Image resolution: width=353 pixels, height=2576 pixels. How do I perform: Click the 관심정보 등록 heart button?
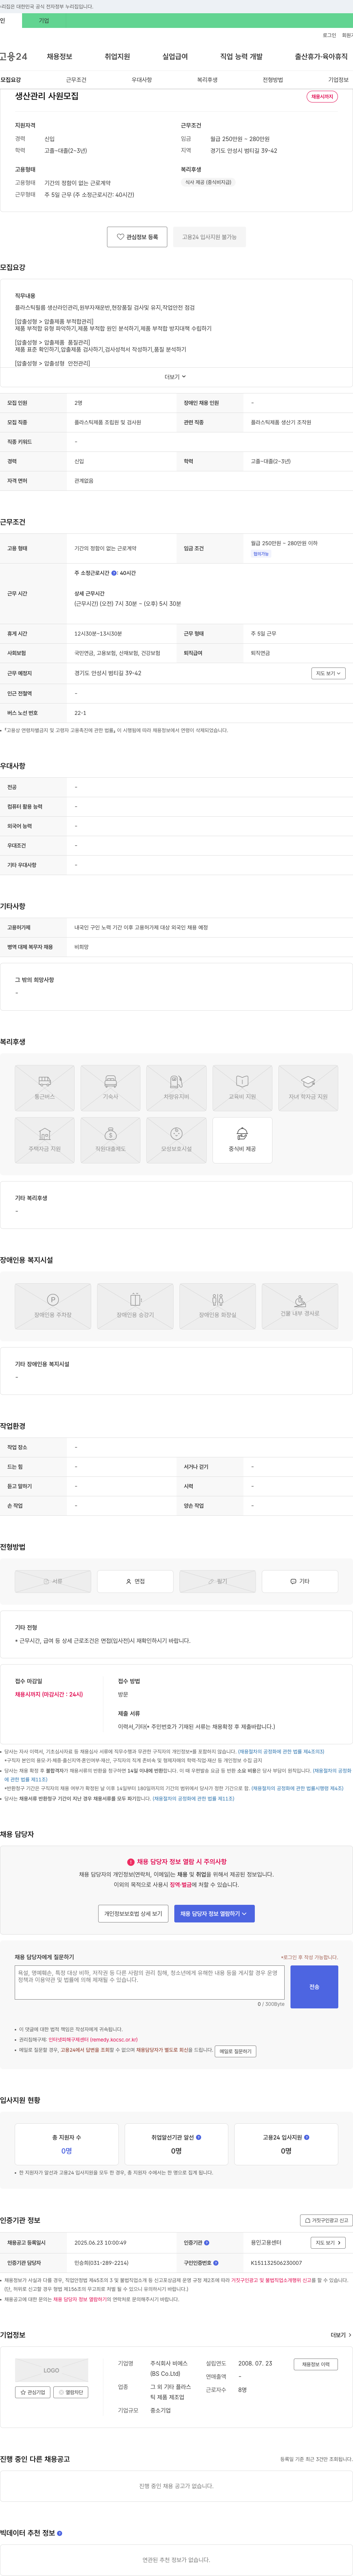(x=137, y=237)
